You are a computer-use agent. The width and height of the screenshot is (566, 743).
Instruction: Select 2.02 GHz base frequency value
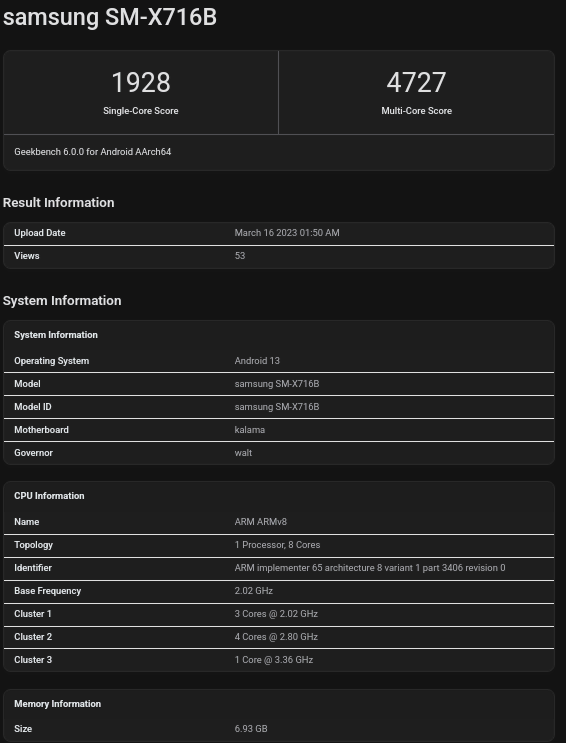[x=254, y=591]
